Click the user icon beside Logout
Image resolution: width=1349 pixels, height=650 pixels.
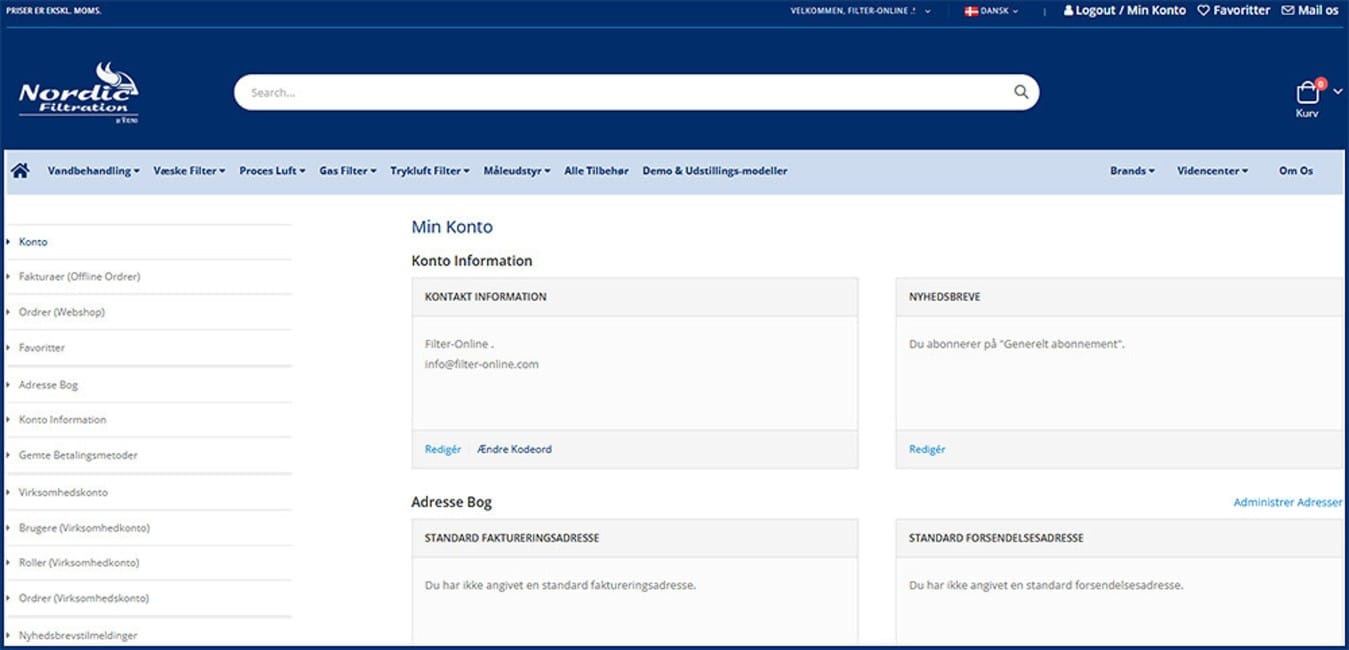tap(1068, 10)
